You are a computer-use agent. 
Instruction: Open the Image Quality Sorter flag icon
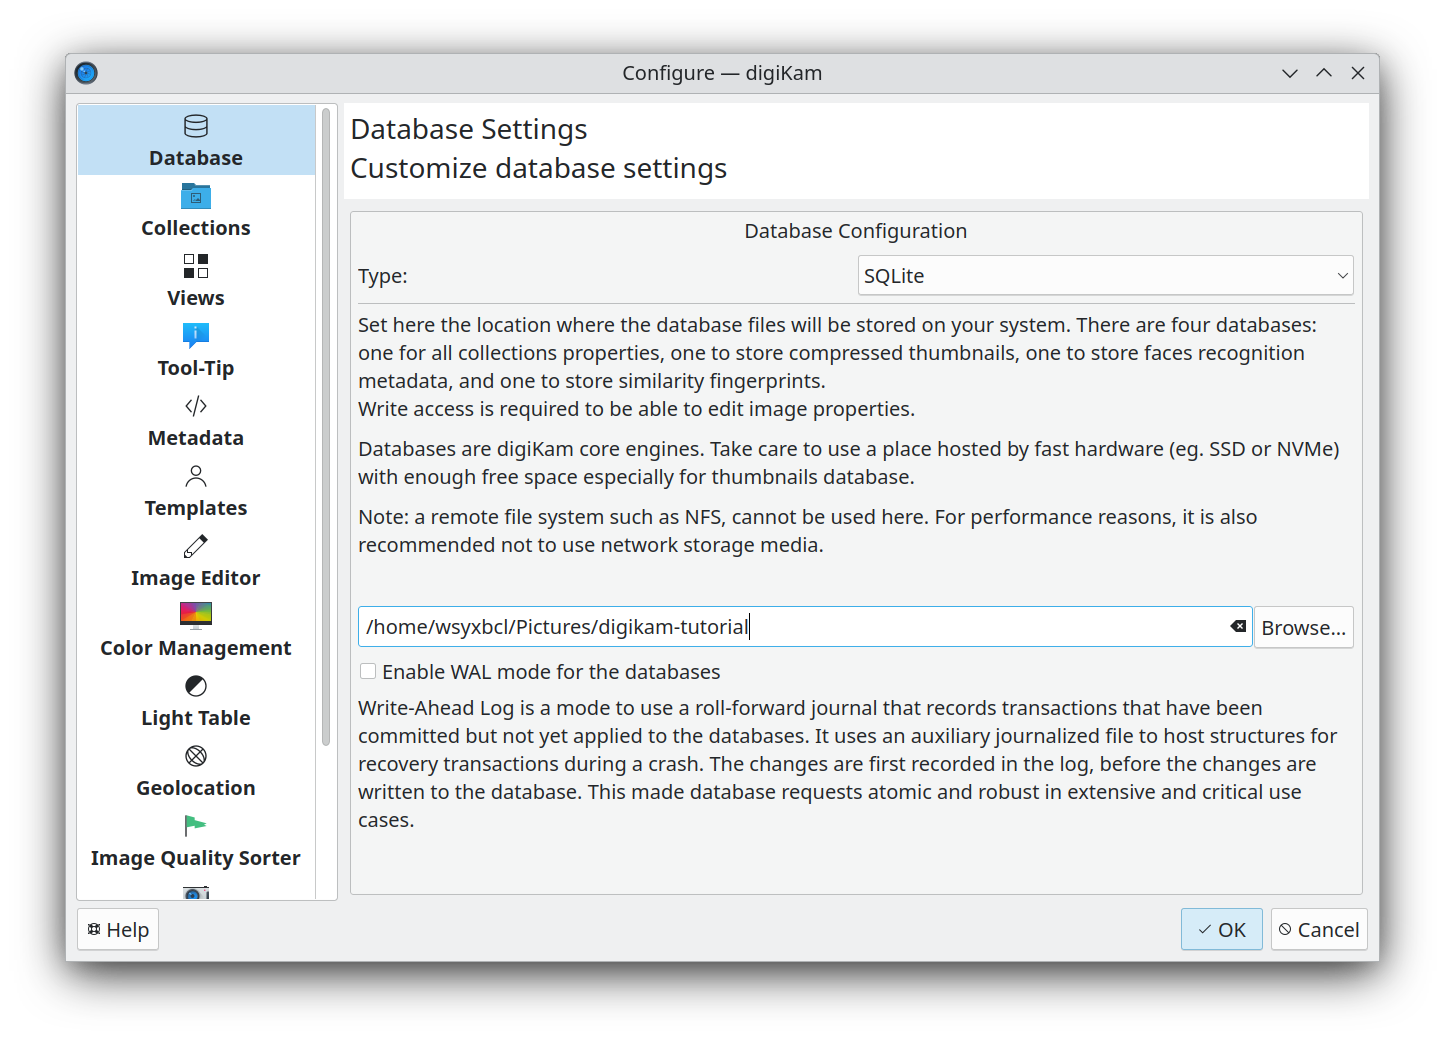pos(196,826)
